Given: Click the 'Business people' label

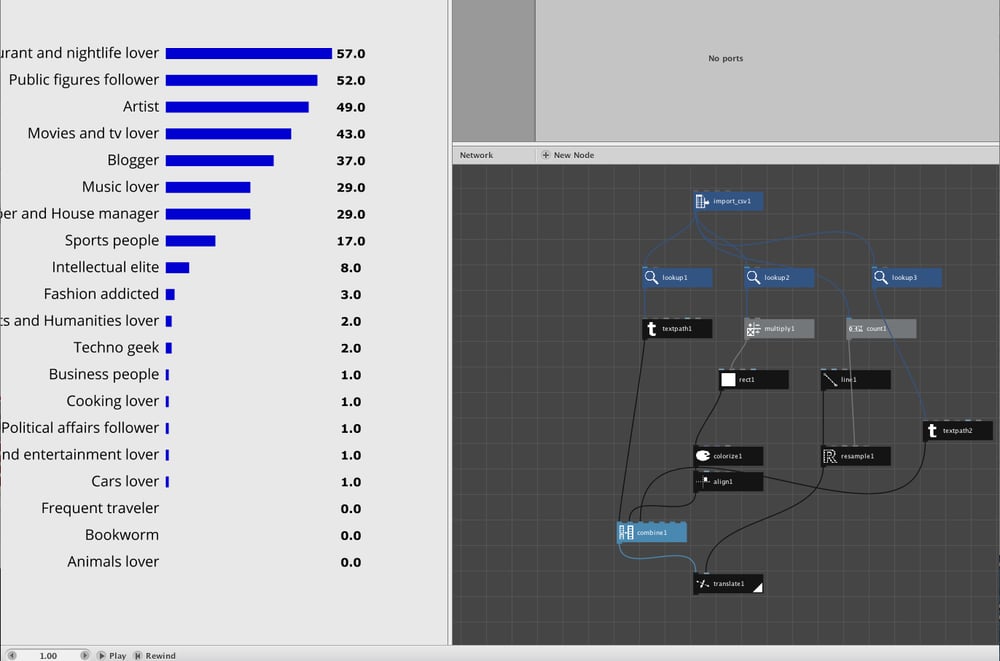Looking at the screenshot, I should coord(104,375).
